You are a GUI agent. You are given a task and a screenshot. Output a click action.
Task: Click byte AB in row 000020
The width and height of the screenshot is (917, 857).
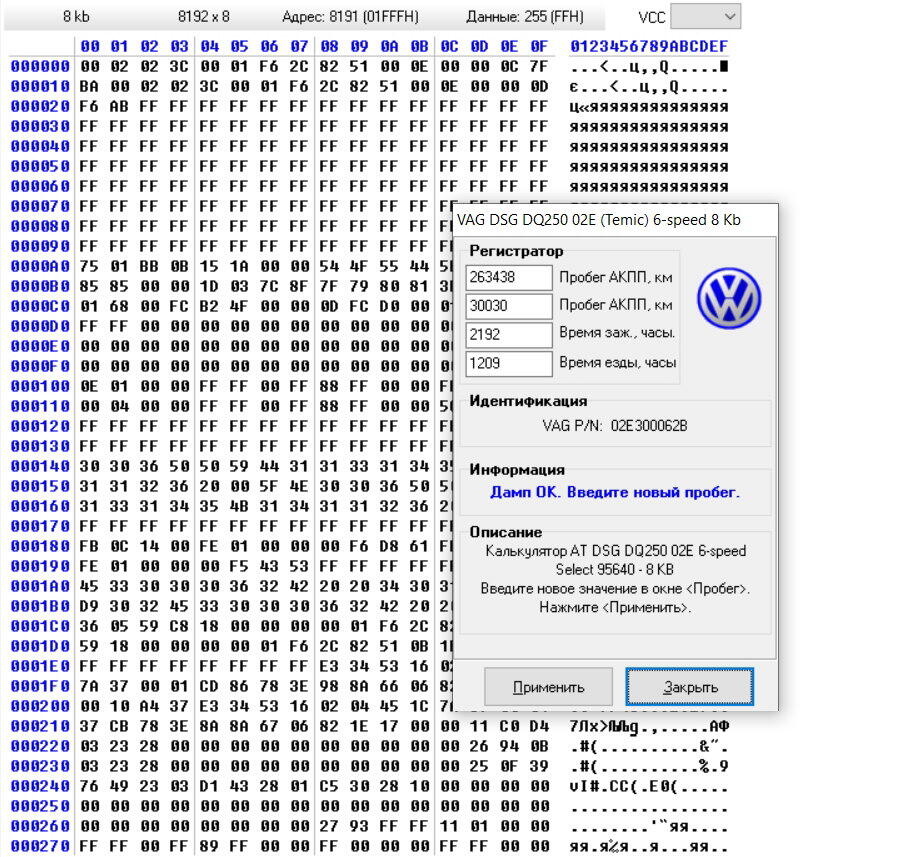point(119,106)
